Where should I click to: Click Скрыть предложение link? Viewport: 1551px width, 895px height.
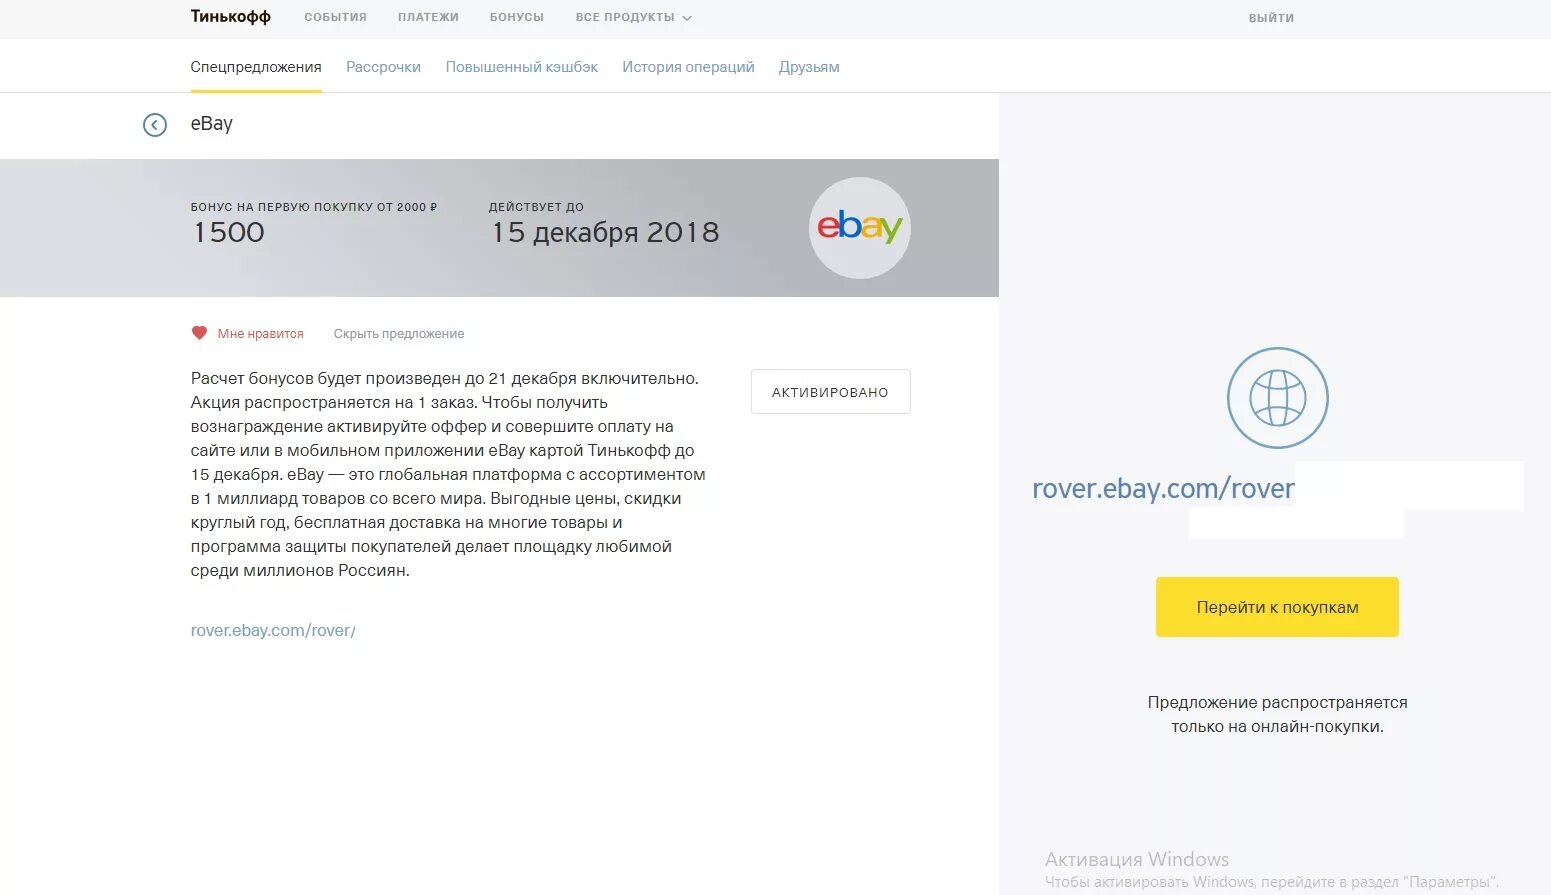click(399, 334)
